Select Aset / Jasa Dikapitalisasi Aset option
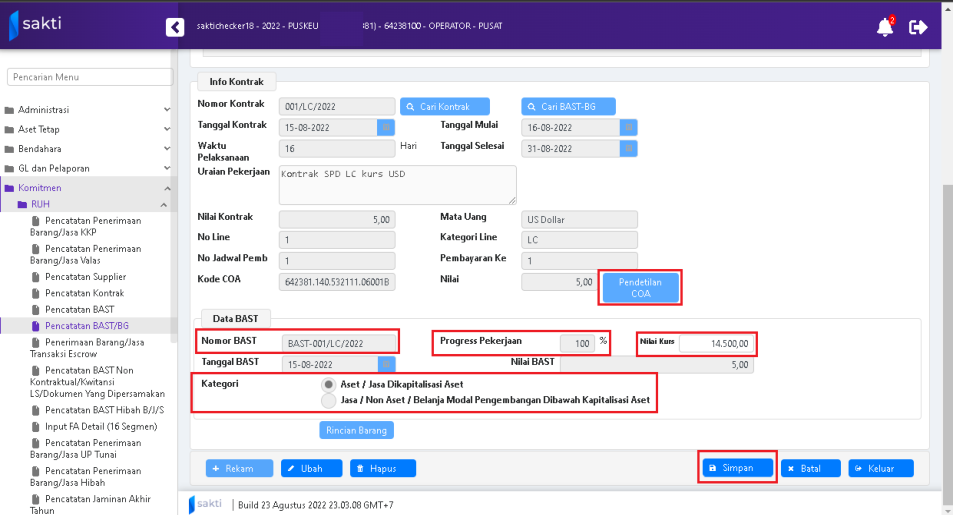This screenshot has height=517, width=953. (328, 384)
